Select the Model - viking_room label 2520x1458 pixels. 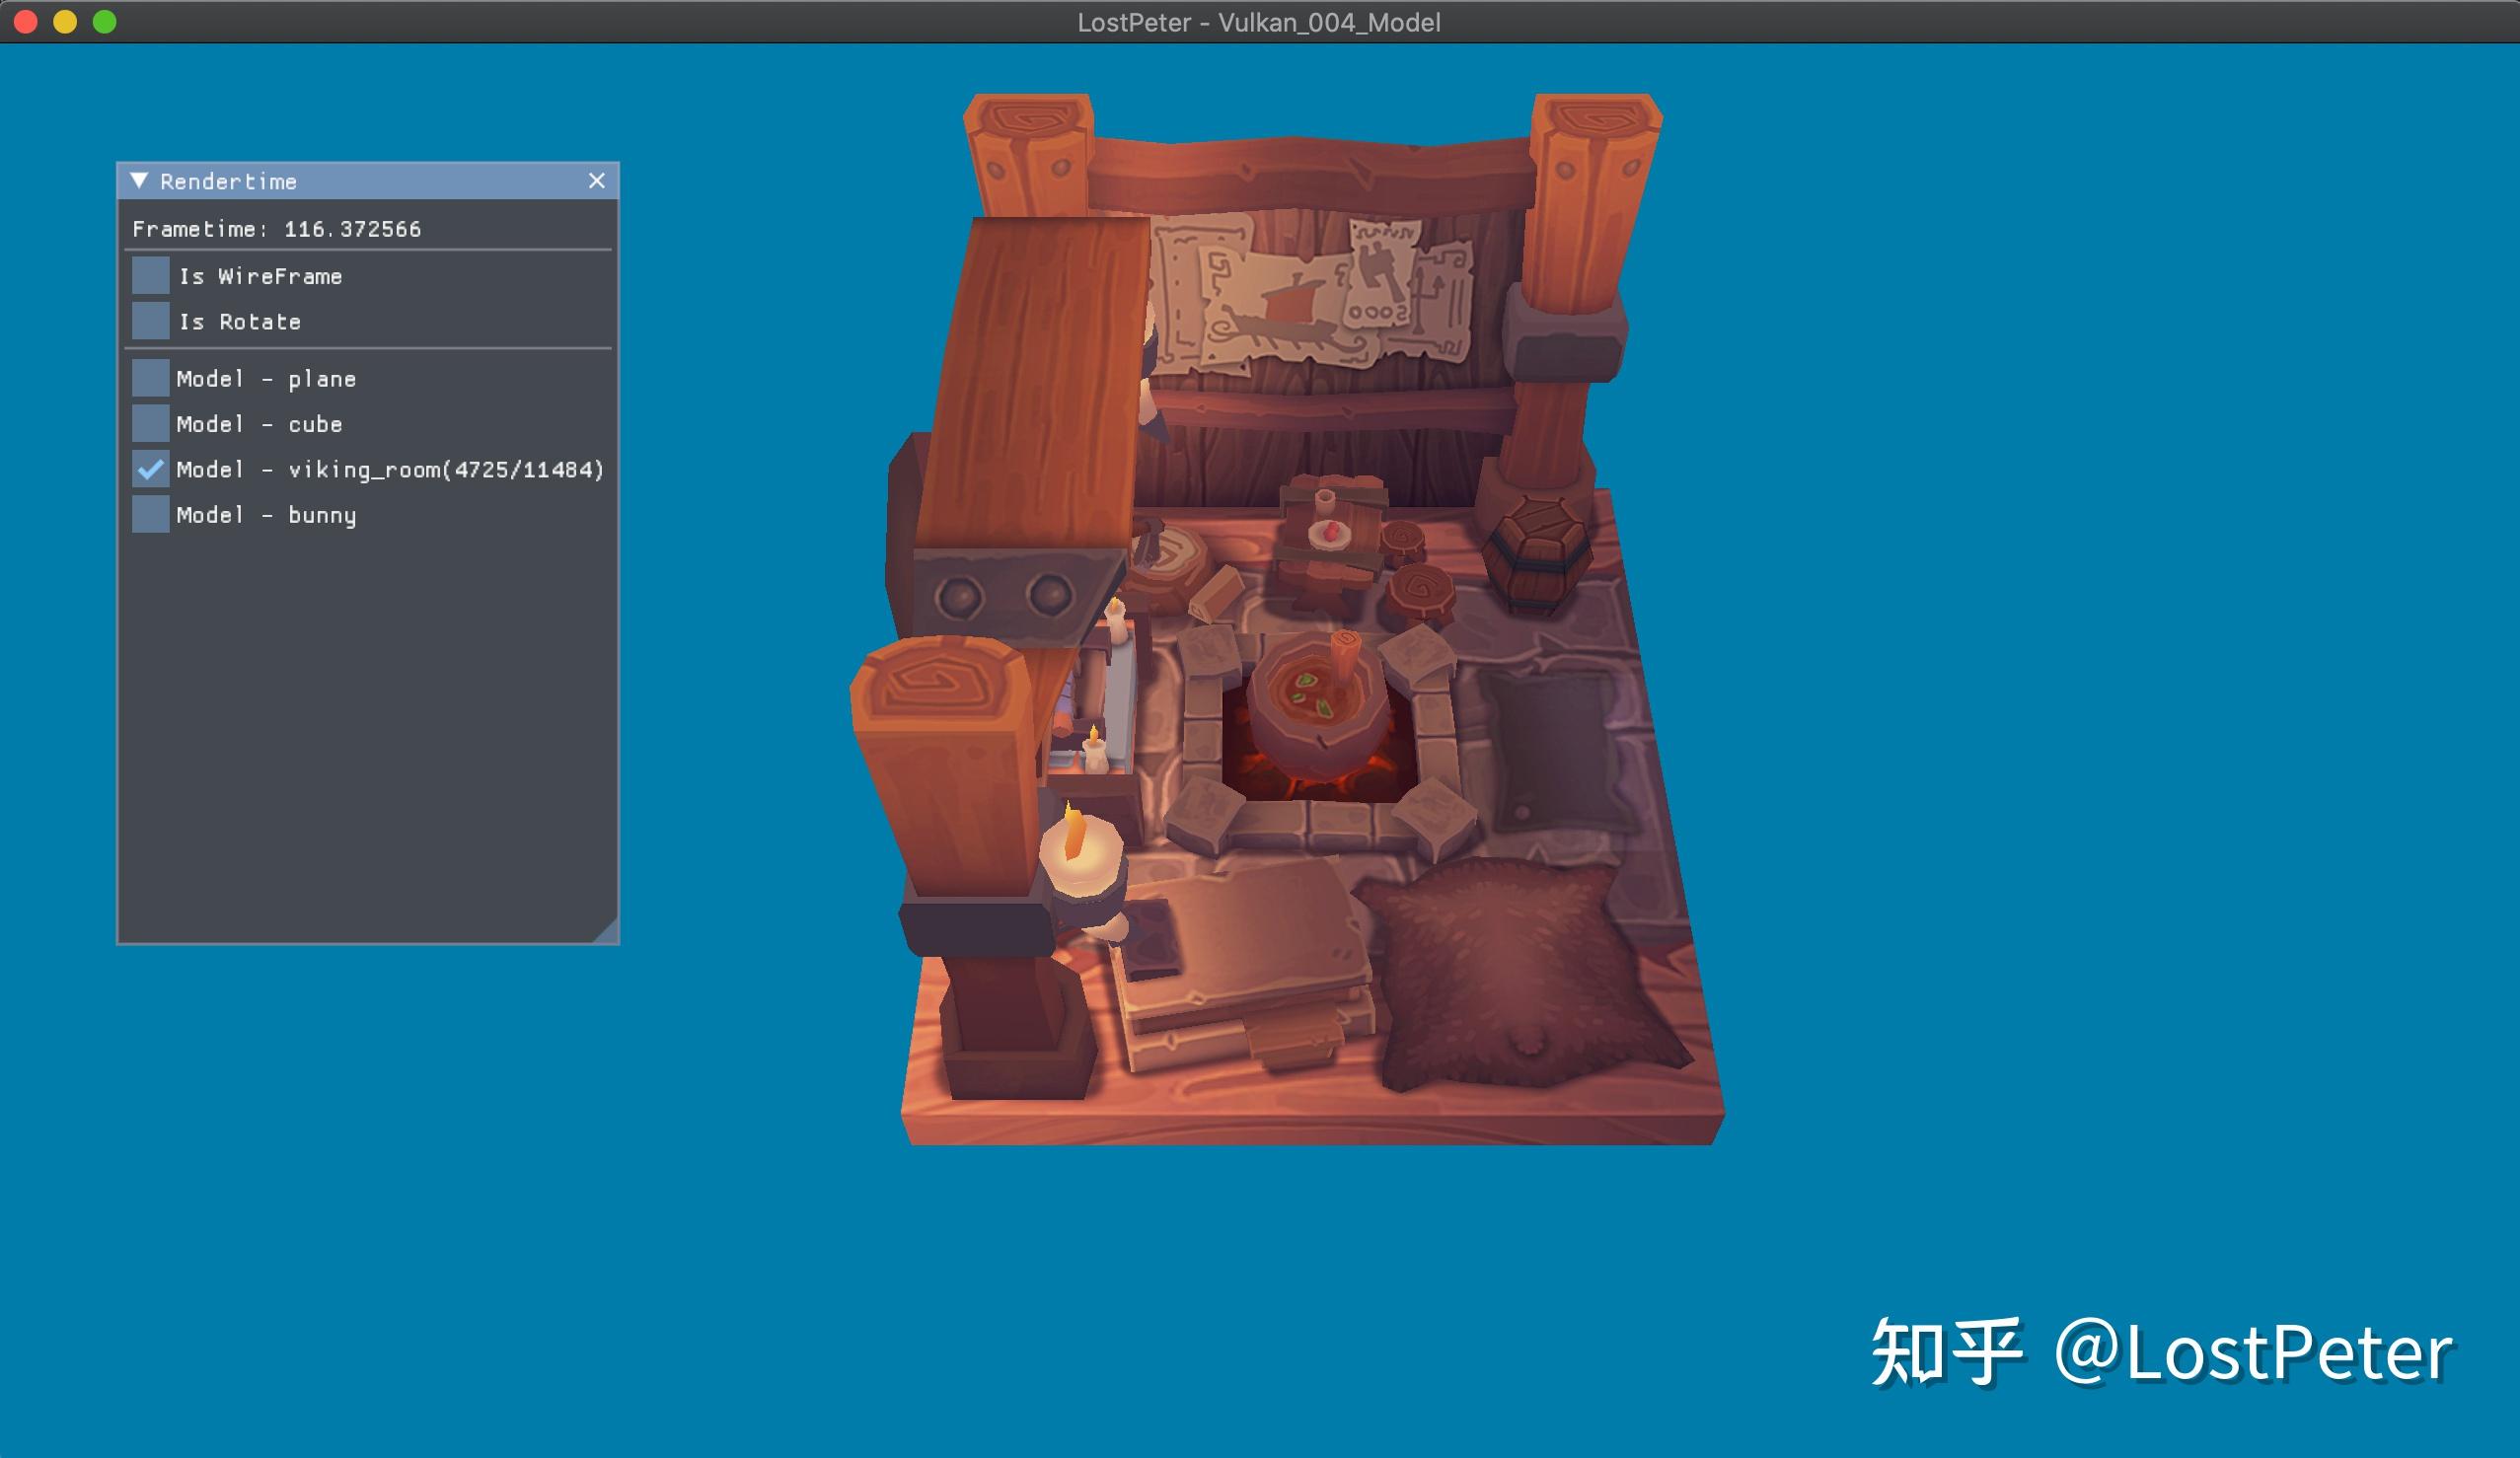(x=390, y=469)
